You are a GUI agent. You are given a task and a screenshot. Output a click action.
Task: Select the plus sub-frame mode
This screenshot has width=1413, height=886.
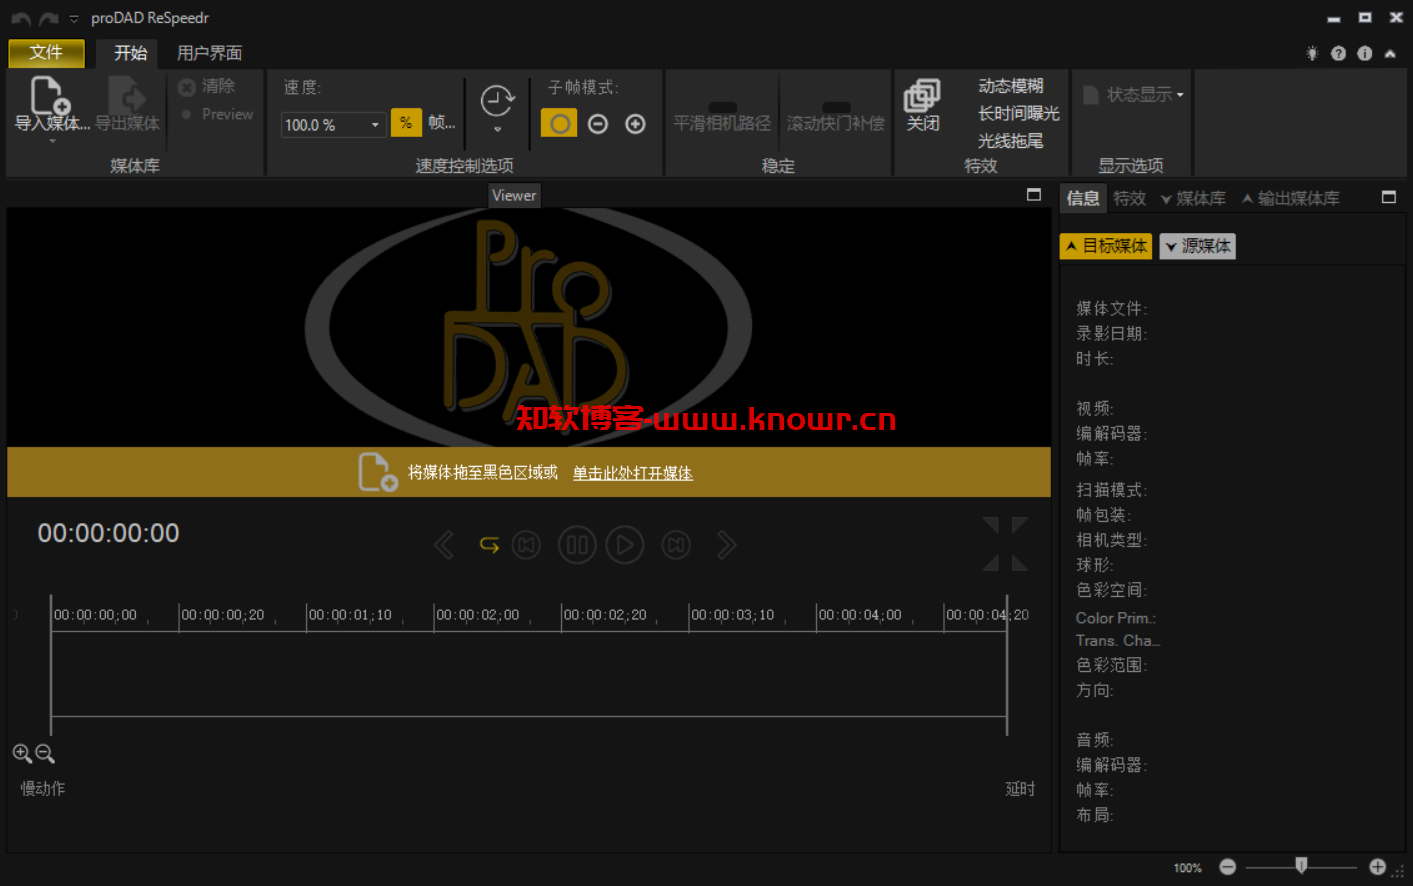point(635,124)
